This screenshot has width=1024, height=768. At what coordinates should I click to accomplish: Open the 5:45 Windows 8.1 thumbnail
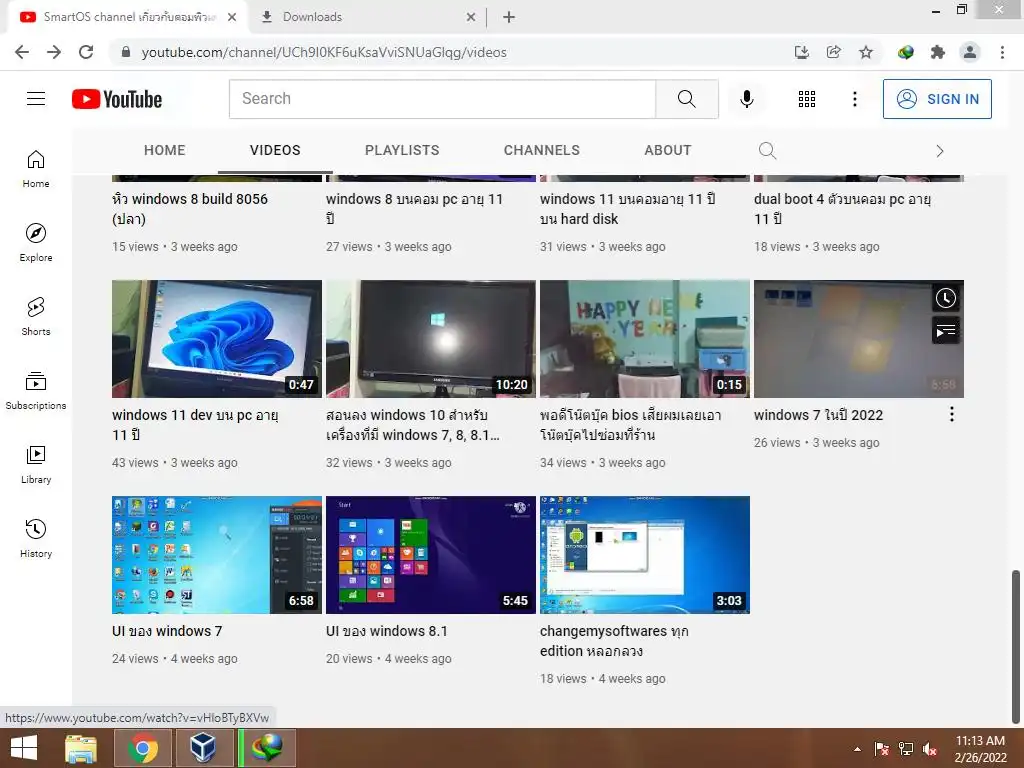click(431, 554)
